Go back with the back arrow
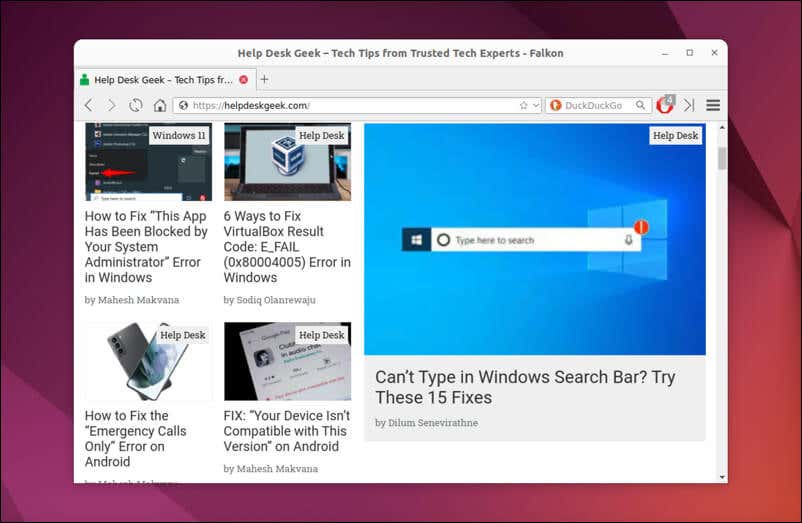 coord(89,105)
